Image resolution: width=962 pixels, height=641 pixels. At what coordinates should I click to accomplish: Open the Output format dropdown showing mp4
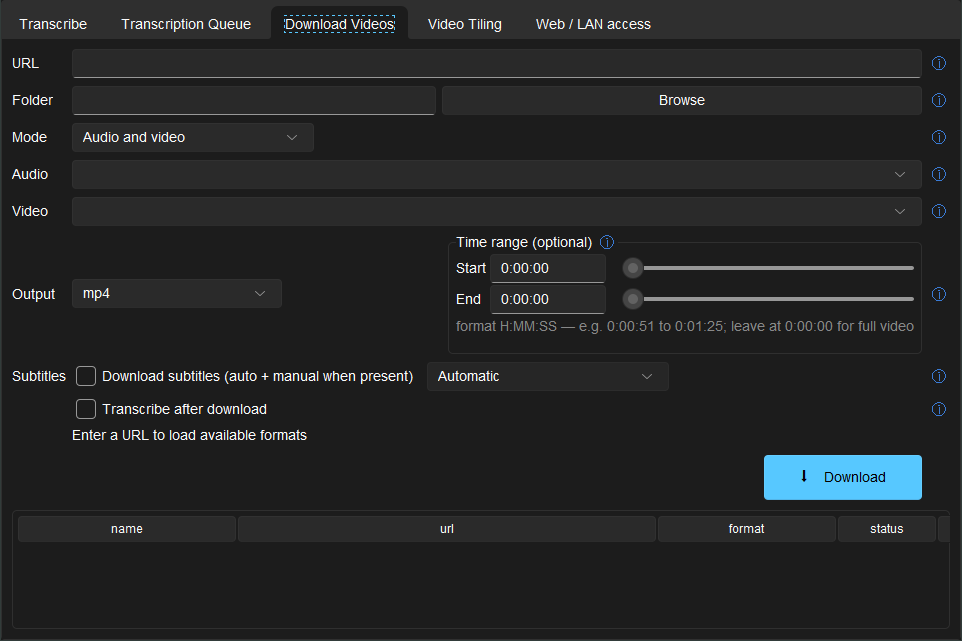coord(177,294)
